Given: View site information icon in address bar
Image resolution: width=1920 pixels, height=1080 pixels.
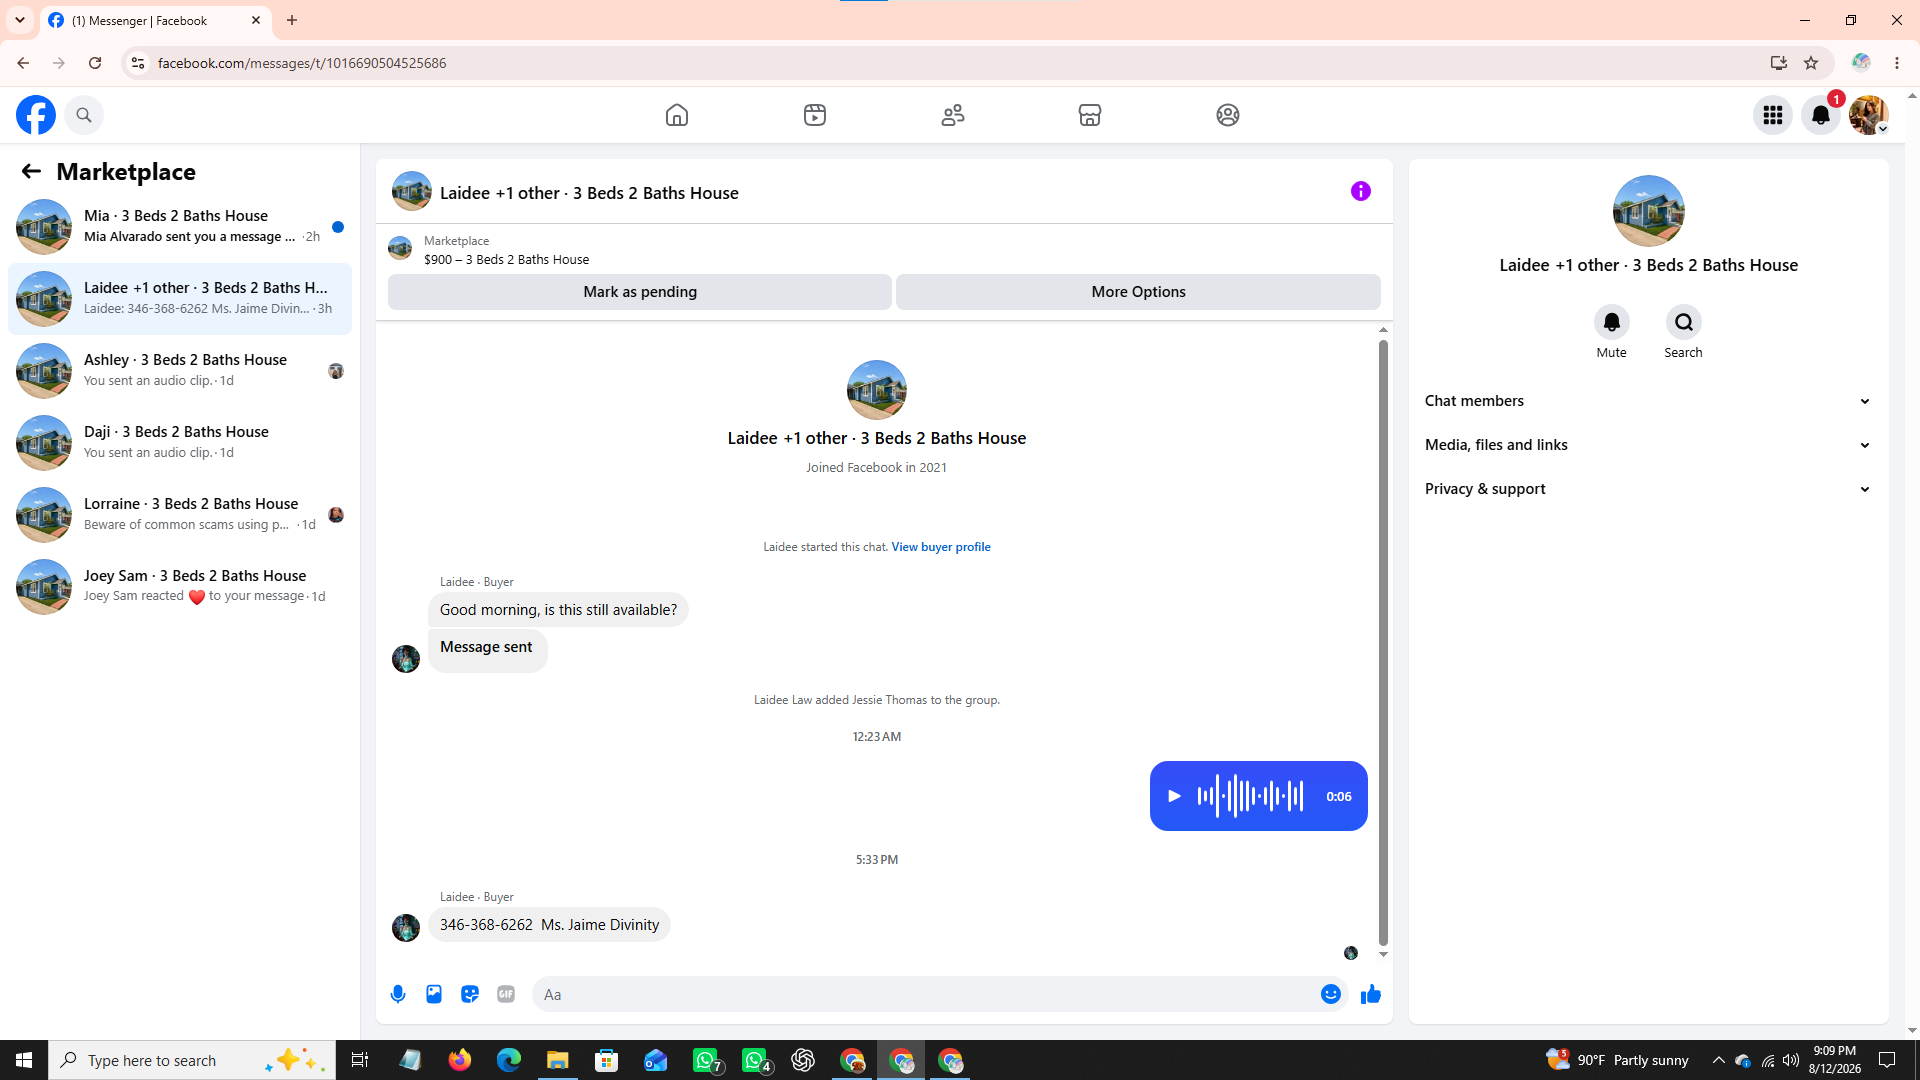Looking at the screenshot, I should pos(138,63).
